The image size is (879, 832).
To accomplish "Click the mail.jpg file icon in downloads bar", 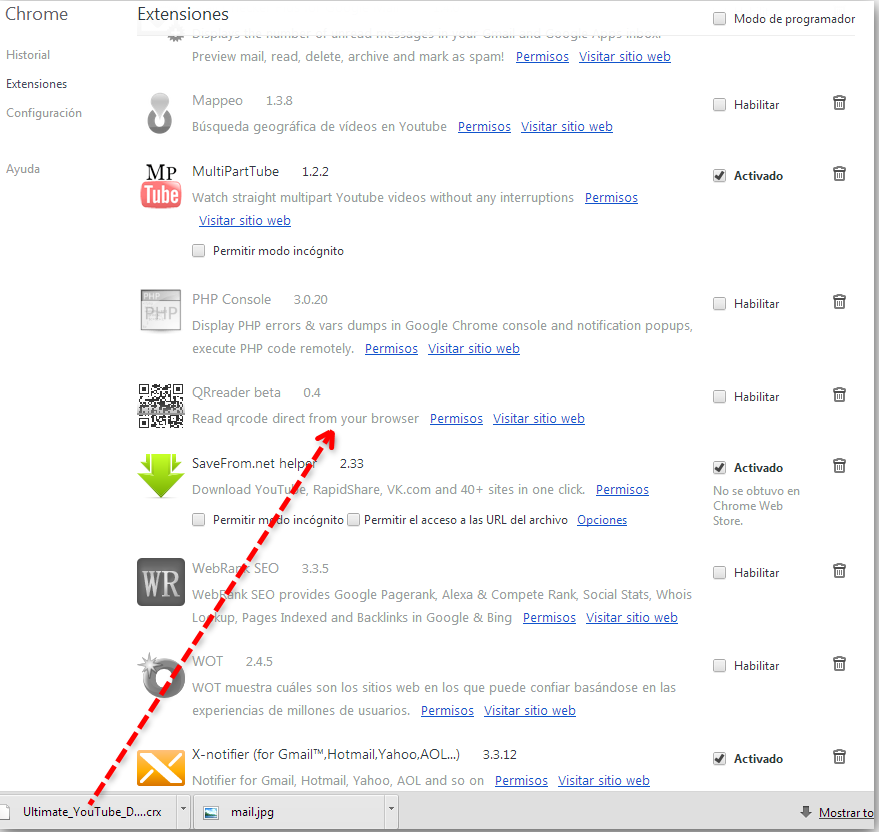I will pos(211,812).
